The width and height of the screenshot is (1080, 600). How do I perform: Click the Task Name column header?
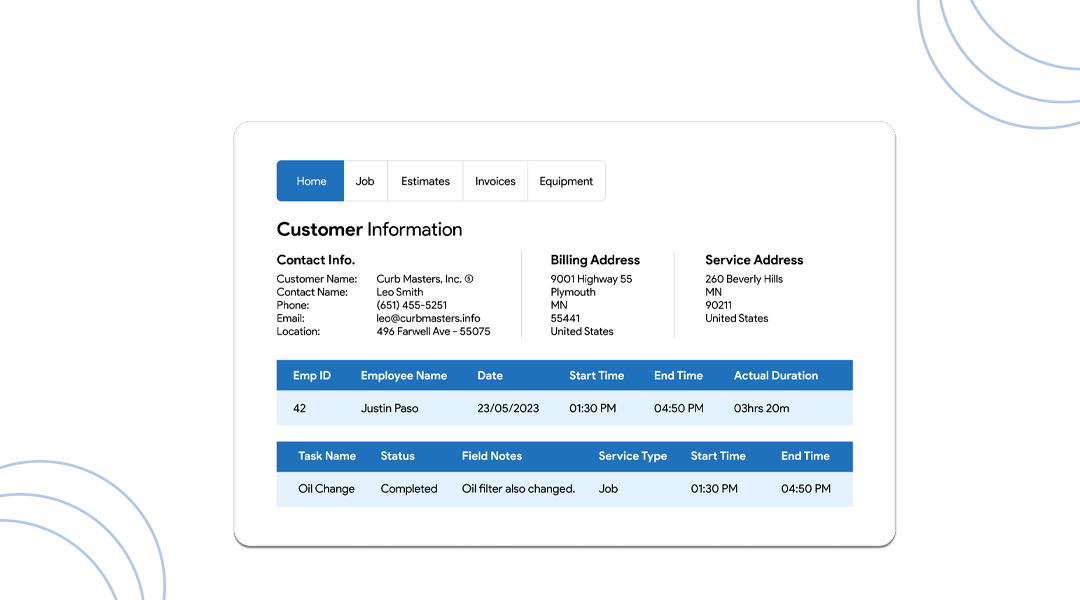[327, 456]
